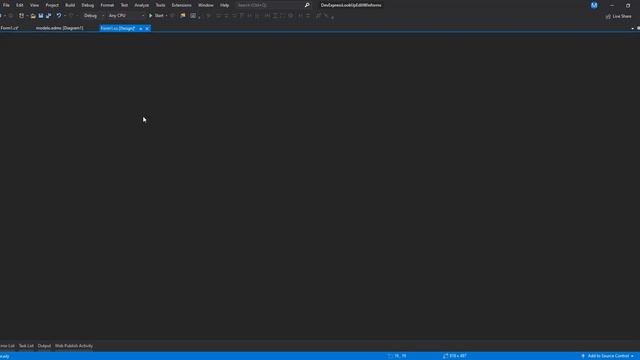Click the window icon after the folder icon
Screen dimensions: 640x360
click(193, 16)
